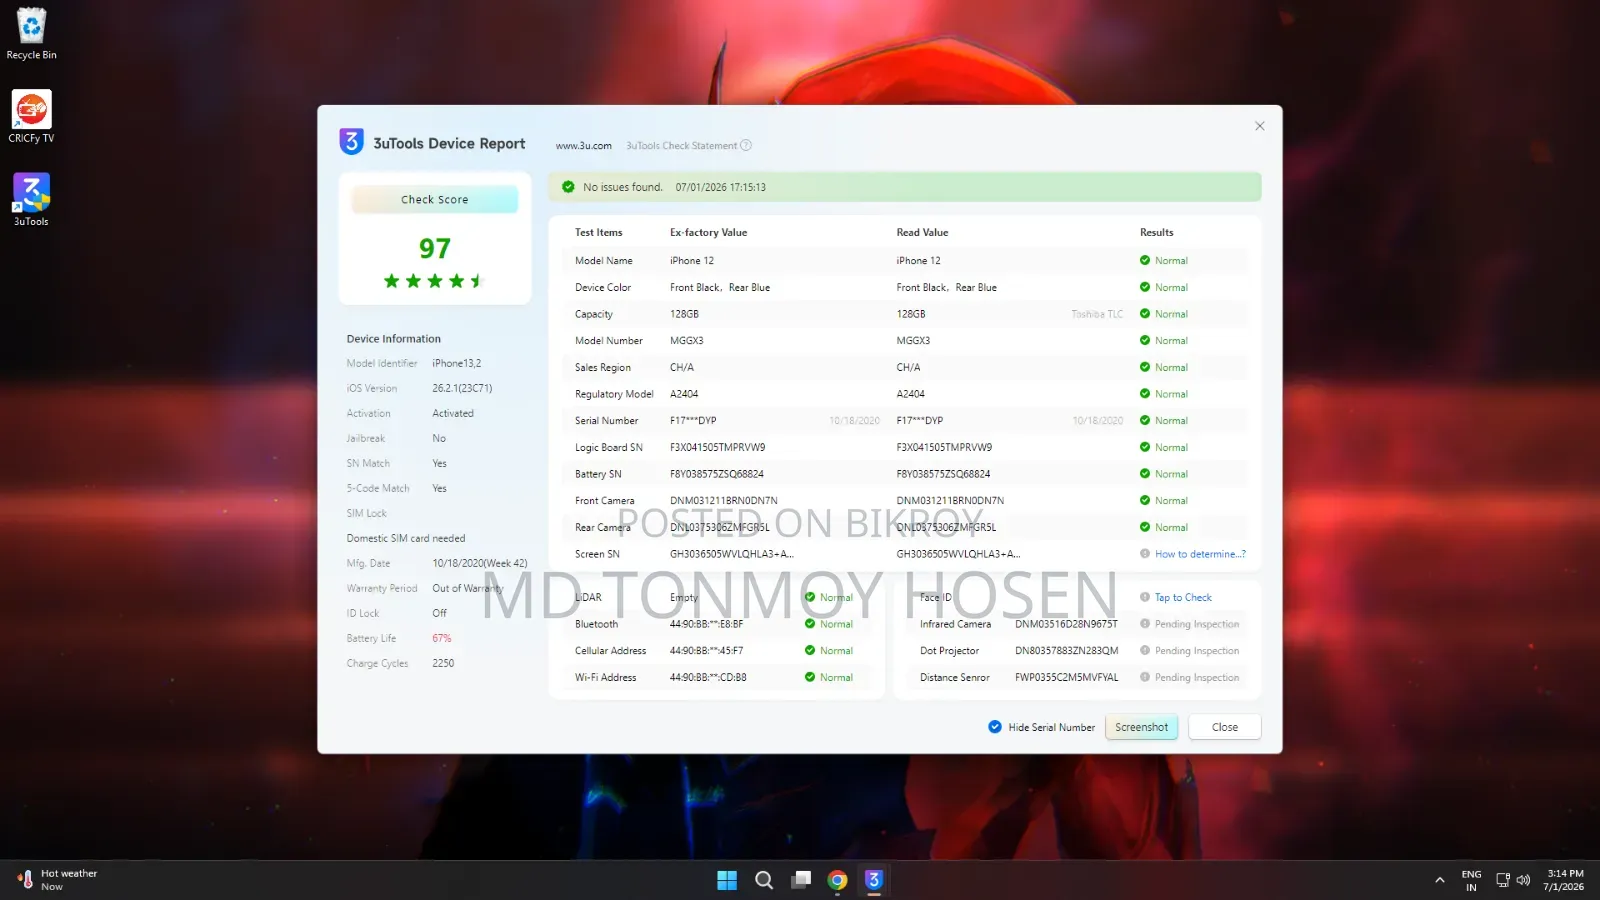
Task: Select the iOS Version value 26.2.1(23C71)
Action: tap(462, 389)
